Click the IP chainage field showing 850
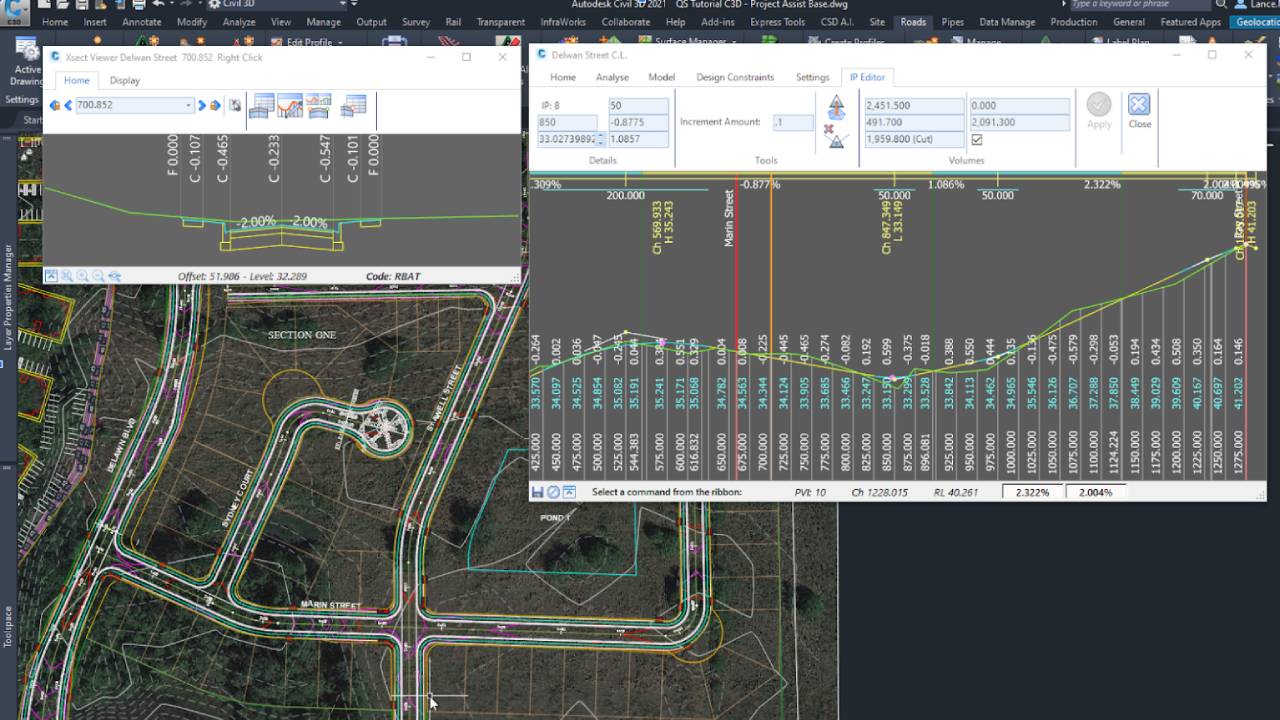This screenshot has width=1280, height=720. tap(567, 122)
